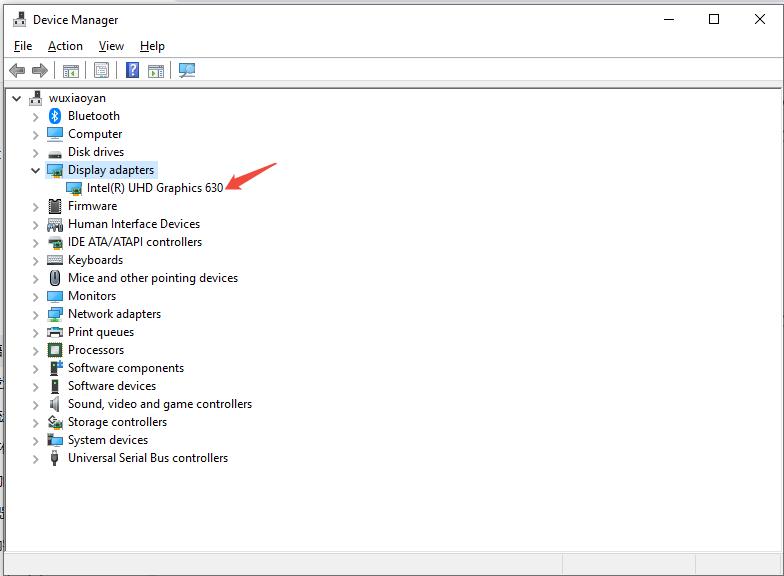Click Scan for hardware changes monitor icon

pyautogui.click(x=187, y=71)
